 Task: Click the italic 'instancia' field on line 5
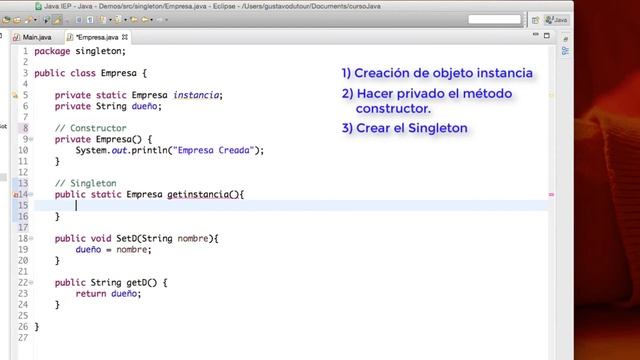click(196, 95)
